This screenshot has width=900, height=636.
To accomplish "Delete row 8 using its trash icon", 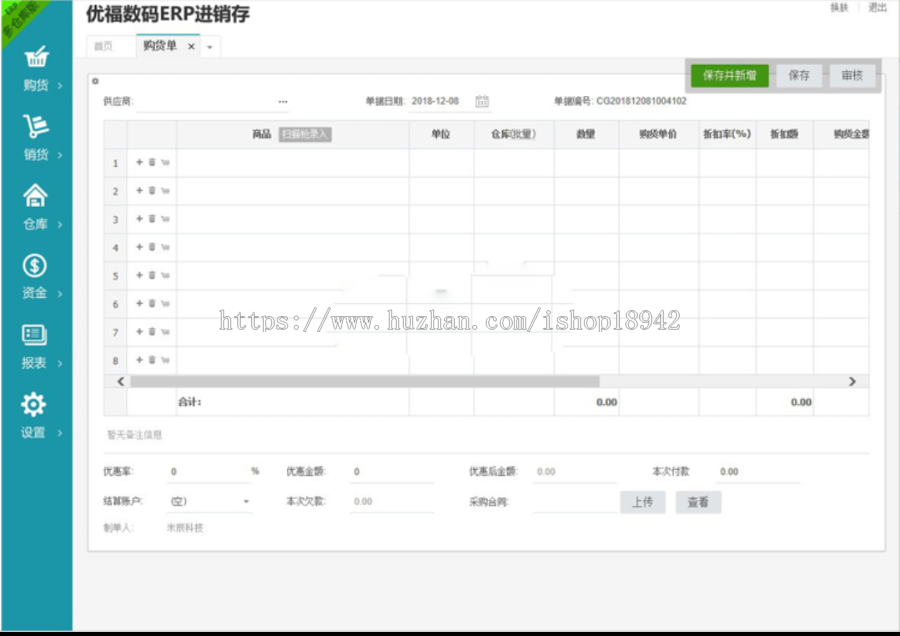I will [x=152, y=359].
